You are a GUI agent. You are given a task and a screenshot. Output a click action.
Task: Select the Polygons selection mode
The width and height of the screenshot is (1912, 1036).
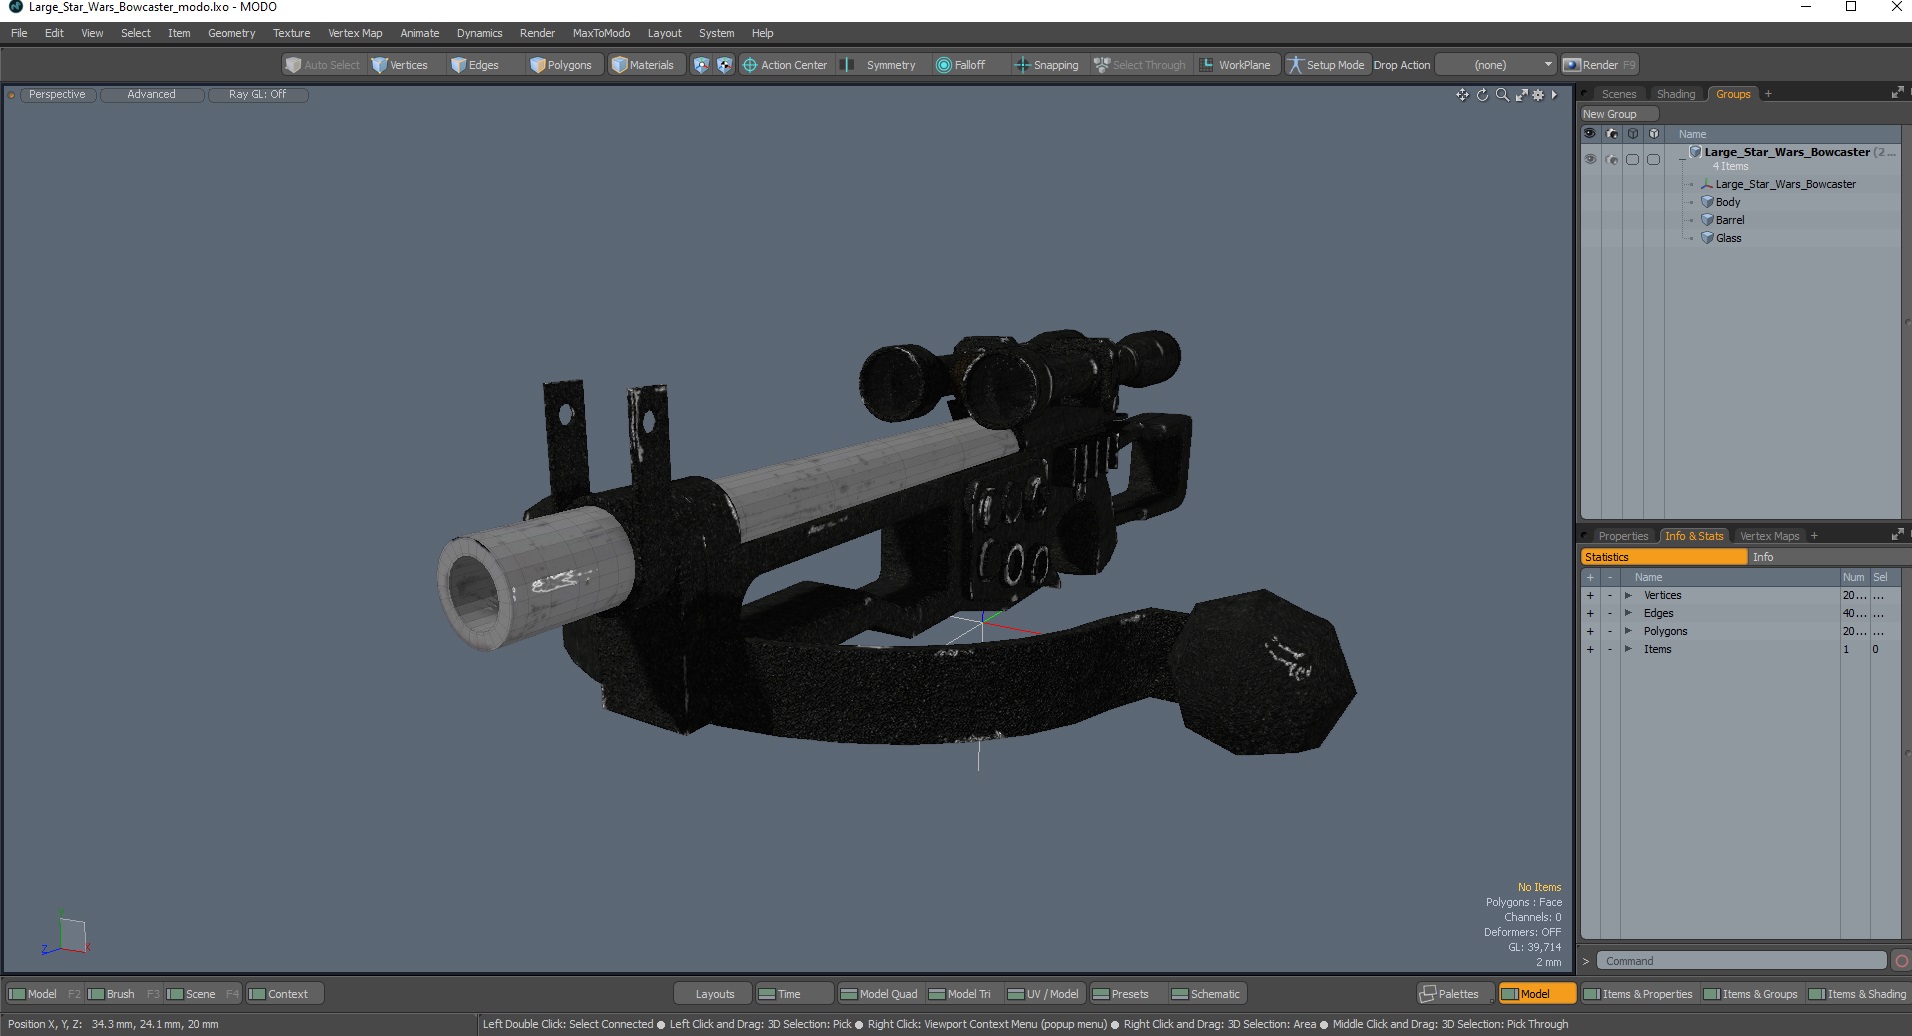(561, 65)
